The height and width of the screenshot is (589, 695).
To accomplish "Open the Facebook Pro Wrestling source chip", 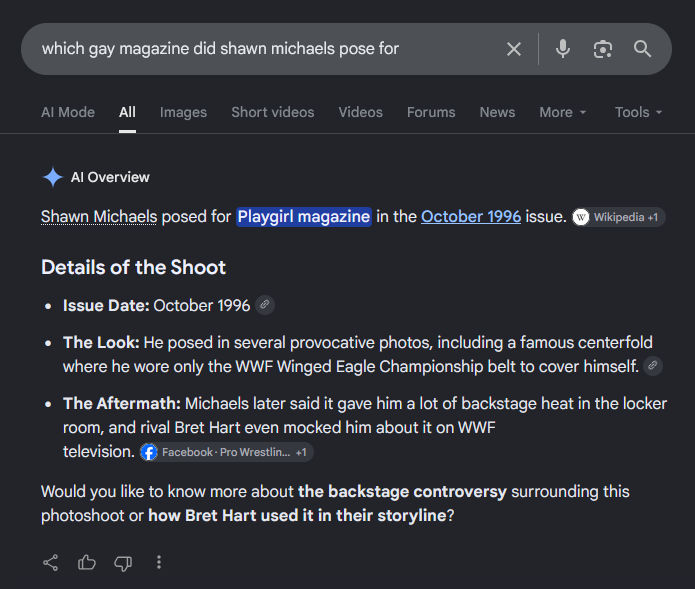I will point(226,452).
